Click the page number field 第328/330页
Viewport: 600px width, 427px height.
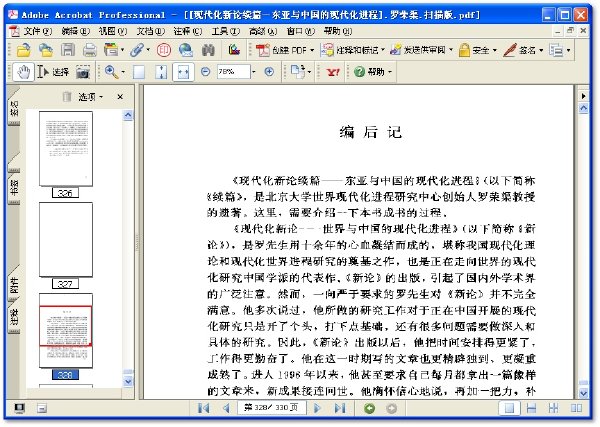click(271, 408)
